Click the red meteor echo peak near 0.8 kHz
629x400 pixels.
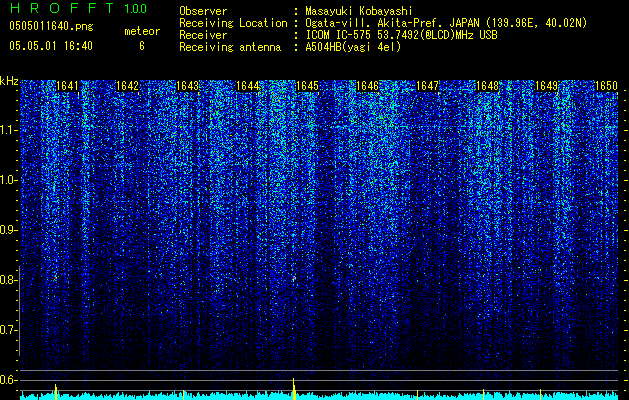(294, 278)
